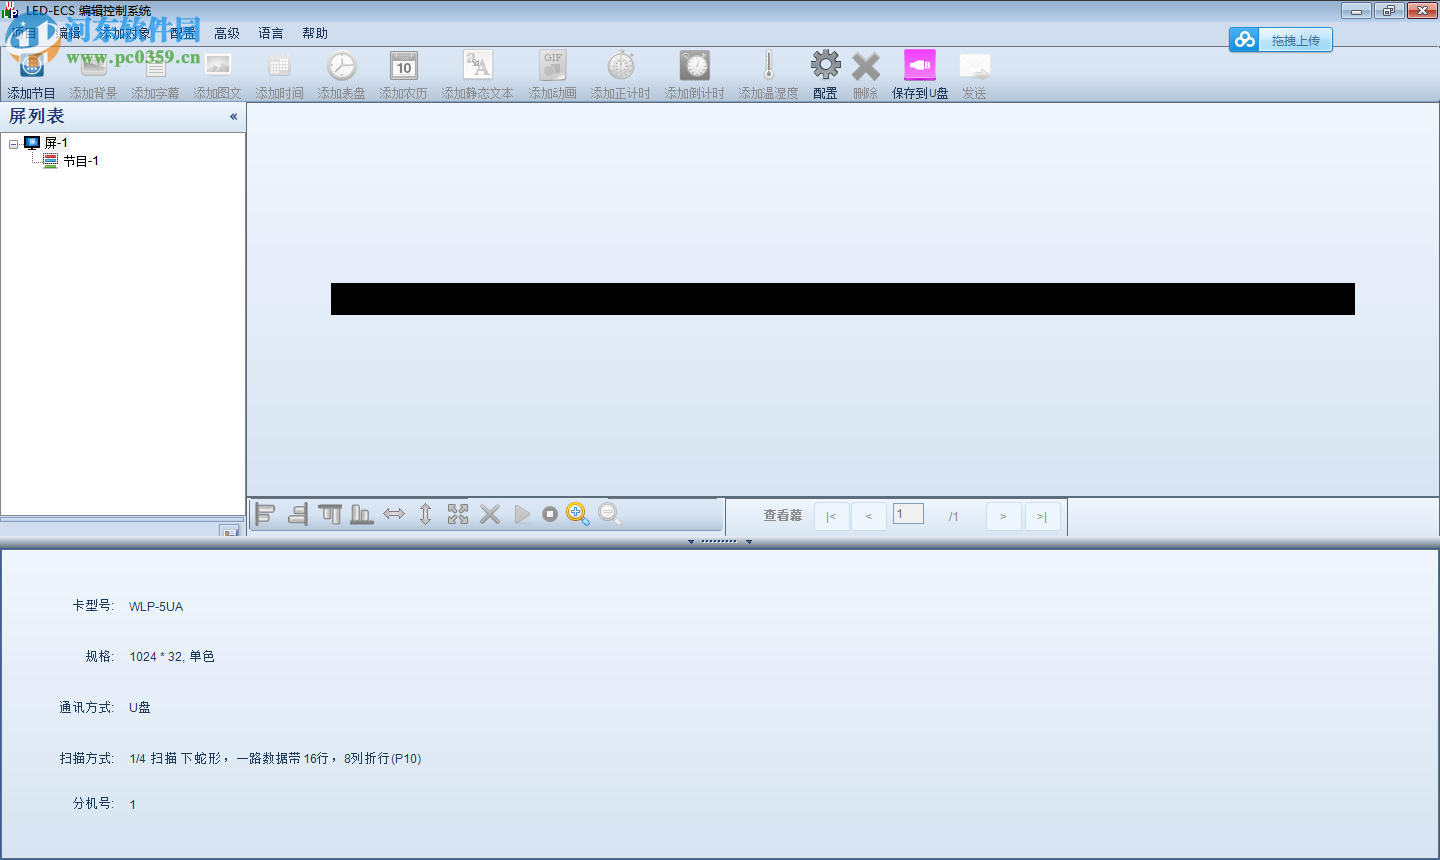Go to last screen with >| button
The height and width of the screenshot is (860, 1440).
point(1042,516)
